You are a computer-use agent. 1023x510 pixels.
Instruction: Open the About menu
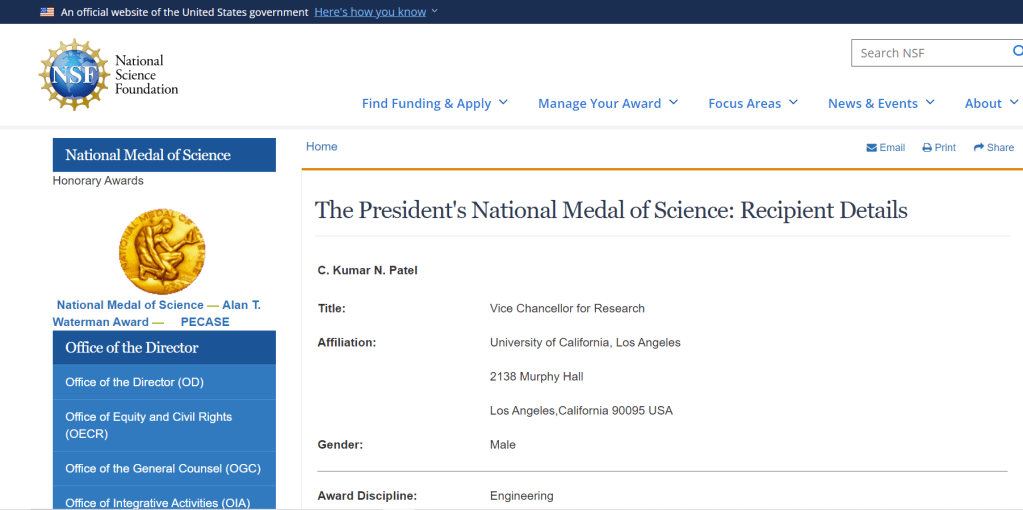(x=991, y=103)
